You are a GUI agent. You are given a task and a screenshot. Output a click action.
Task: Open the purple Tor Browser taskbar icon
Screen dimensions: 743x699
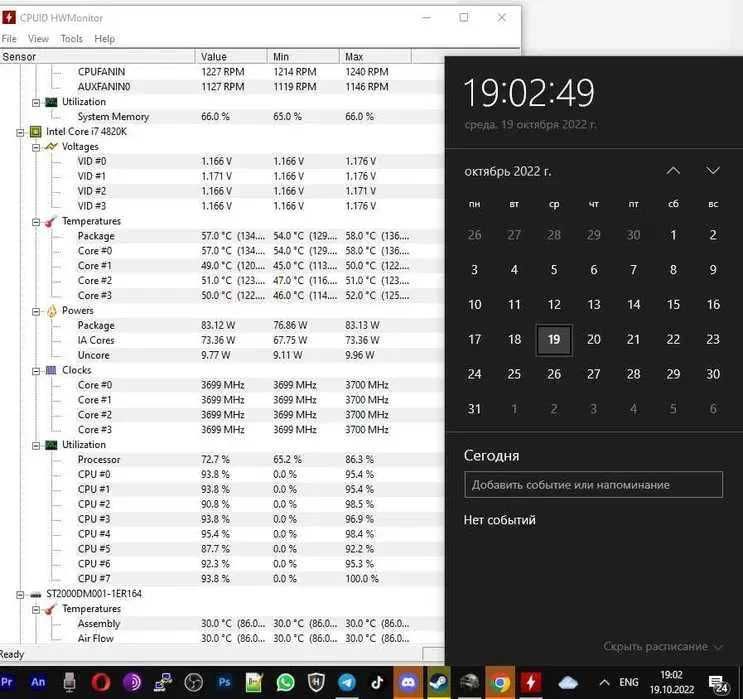pos(132,682)
